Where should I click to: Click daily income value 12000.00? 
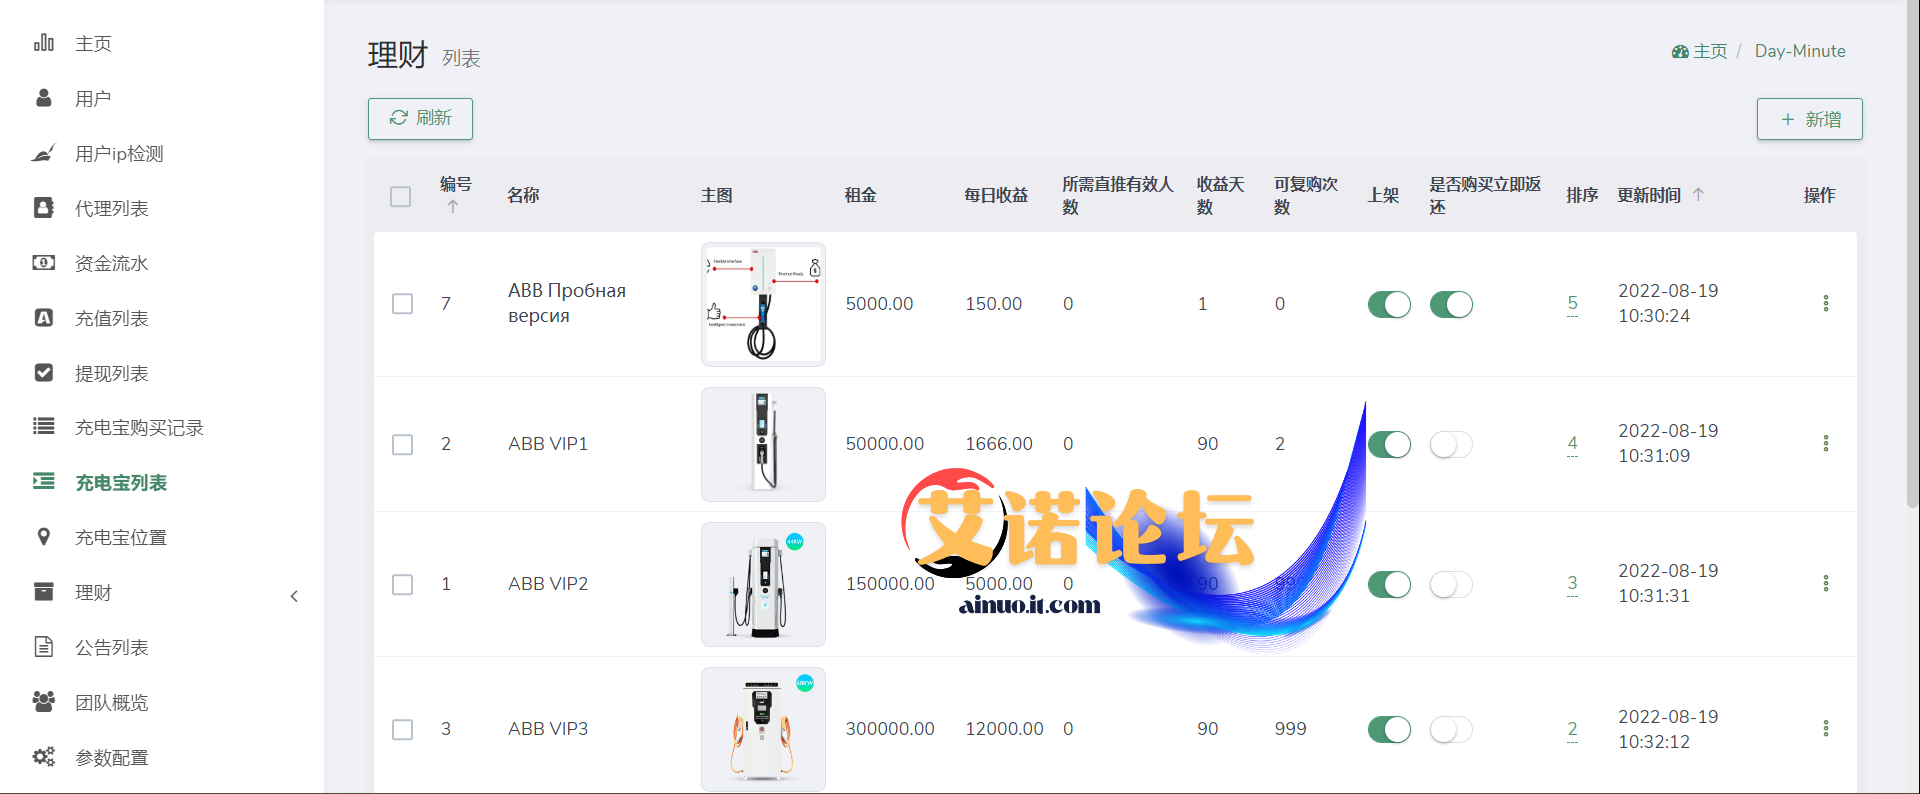1004,729
